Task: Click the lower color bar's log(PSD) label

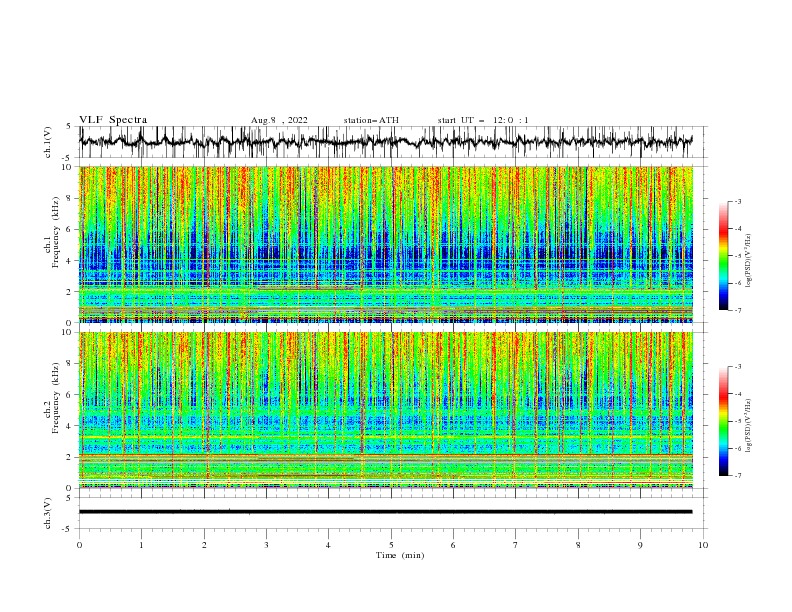Action: 749,425
